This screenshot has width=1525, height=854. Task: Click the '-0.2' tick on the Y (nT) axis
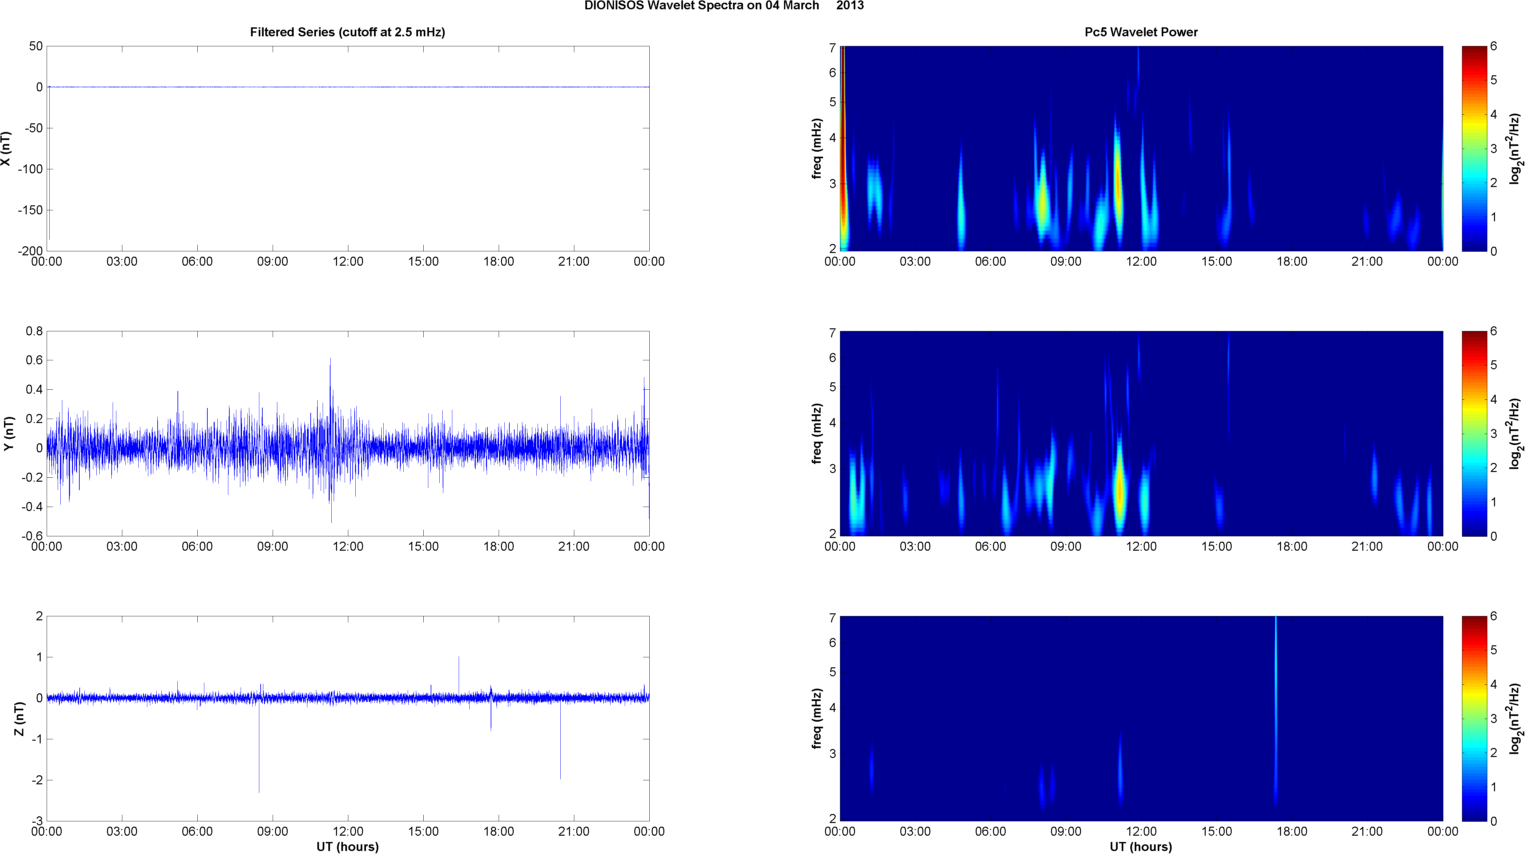(31, 478)
